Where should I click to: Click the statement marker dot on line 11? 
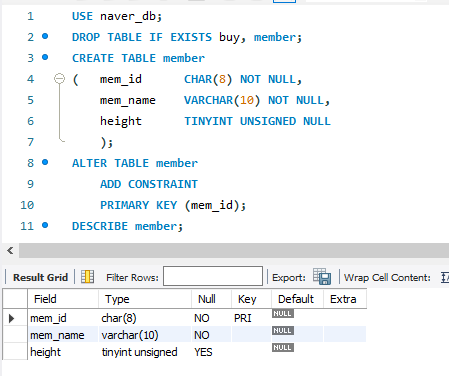click(x=45, y=225)
